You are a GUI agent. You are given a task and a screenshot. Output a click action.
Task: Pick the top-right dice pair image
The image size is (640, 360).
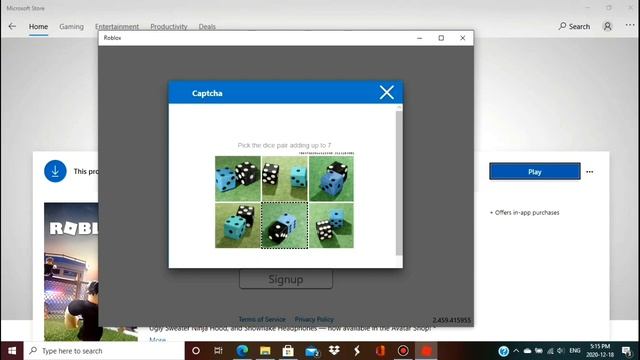(331, 179)
